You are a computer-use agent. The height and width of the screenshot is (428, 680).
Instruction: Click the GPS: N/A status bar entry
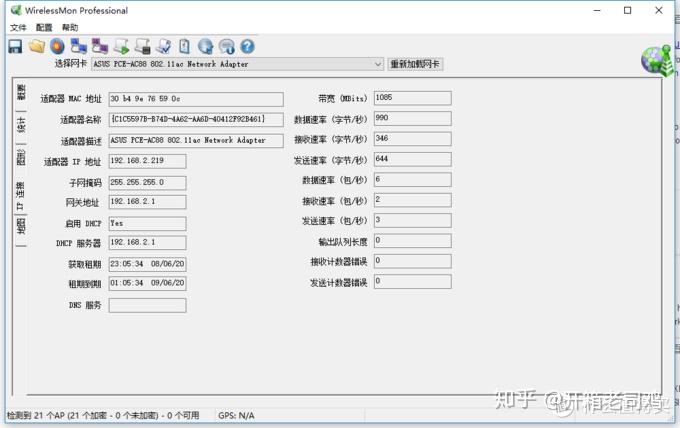pyautogui.click(x=236, y=415)
